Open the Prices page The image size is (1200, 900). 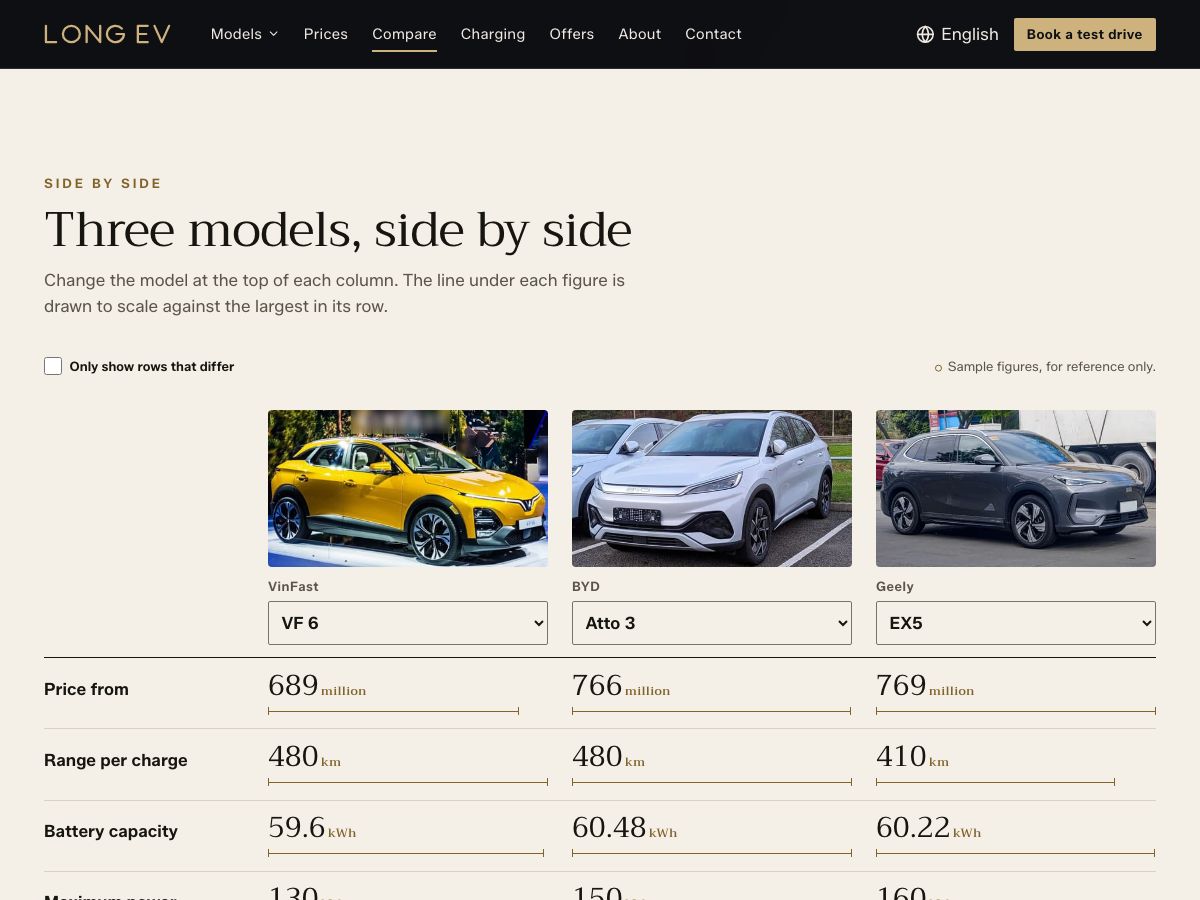(x=326, y=34)
